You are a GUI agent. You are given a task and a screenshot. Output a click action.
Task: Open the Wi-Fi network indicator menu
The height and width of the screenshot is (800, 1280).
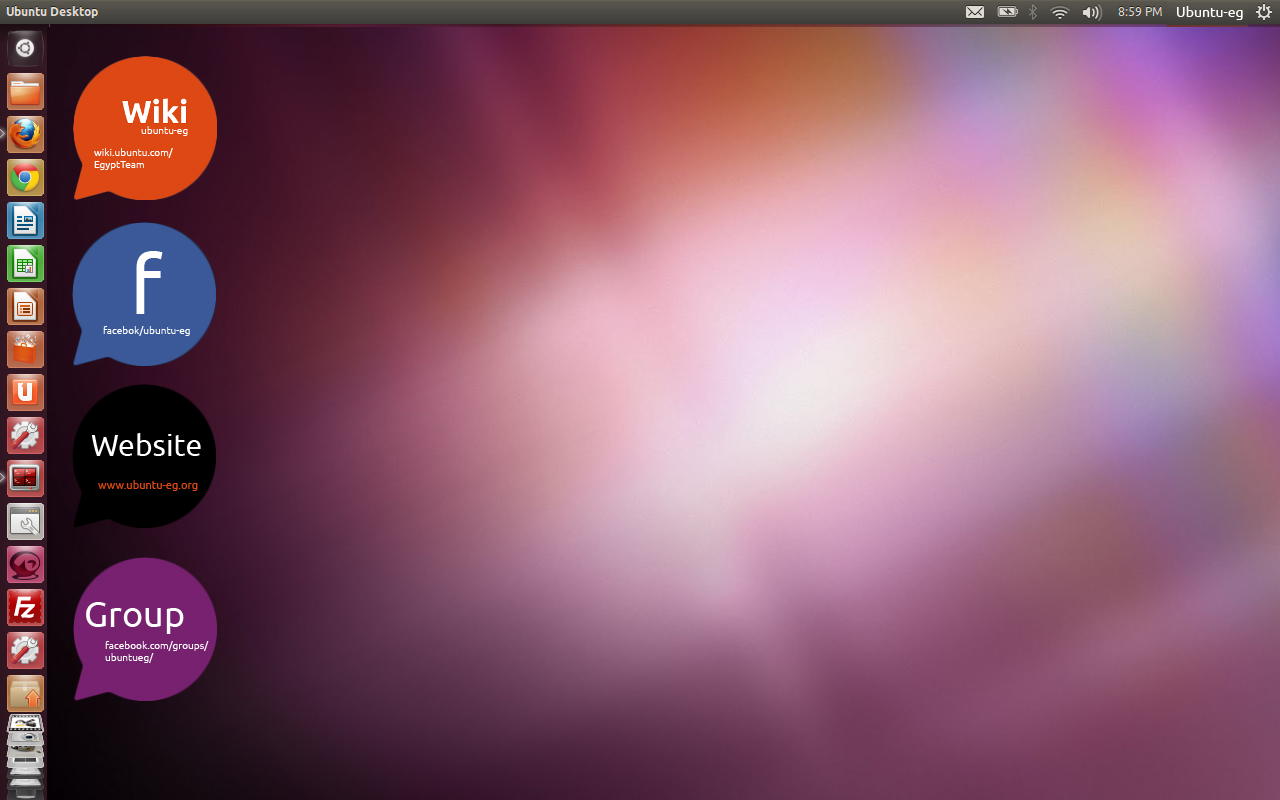(x=1060, y=12)
